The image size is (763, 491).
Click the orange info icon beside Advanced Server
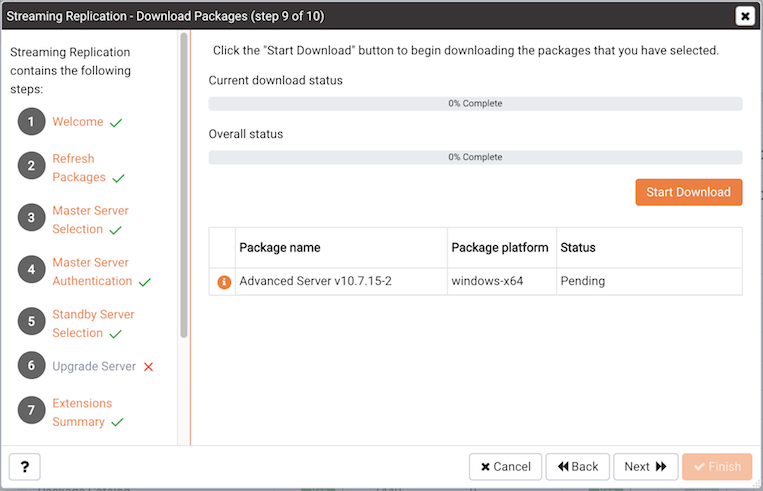pos(224,282)
